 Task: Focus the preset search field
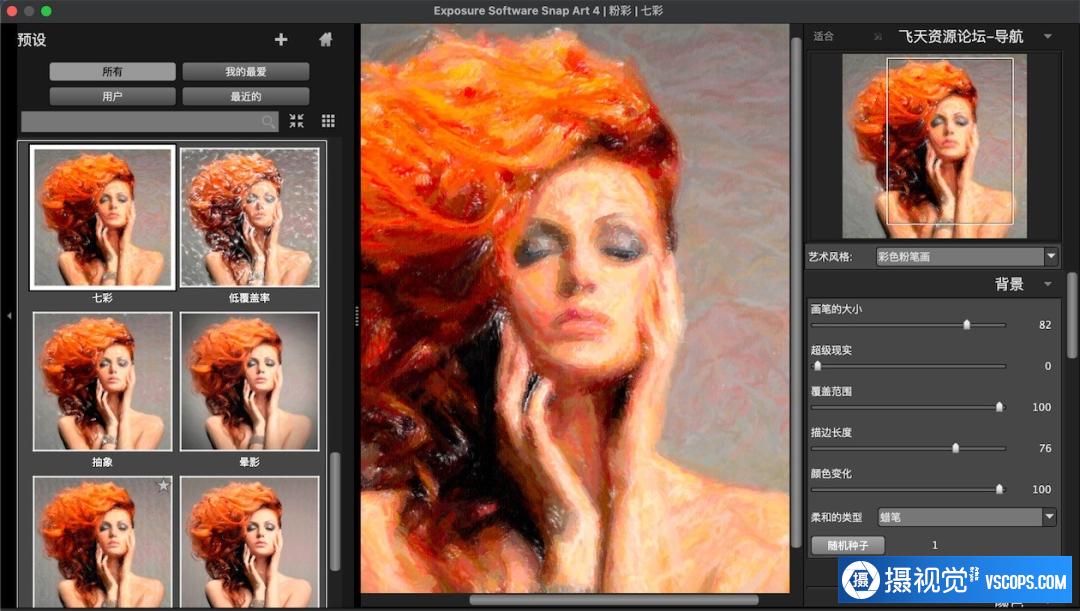point(149,122)
